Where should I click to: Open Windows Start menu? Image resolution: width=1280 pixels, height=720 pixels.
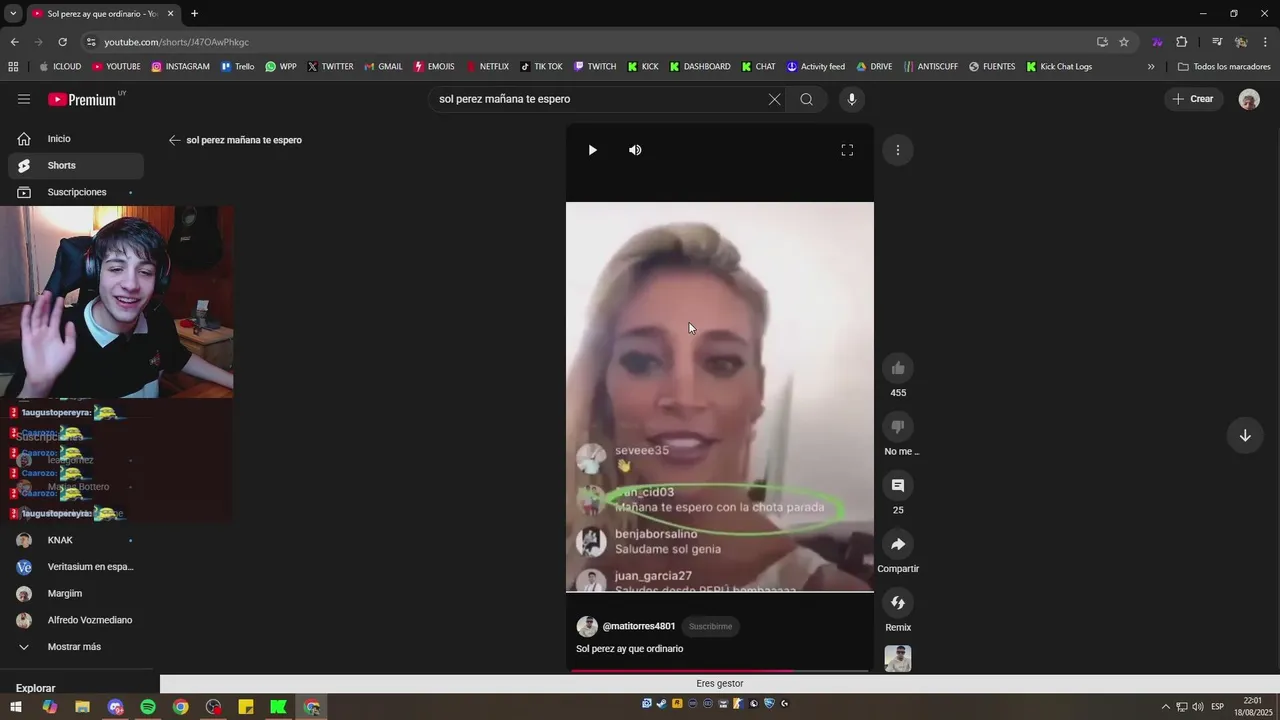[x=16, y=707]
